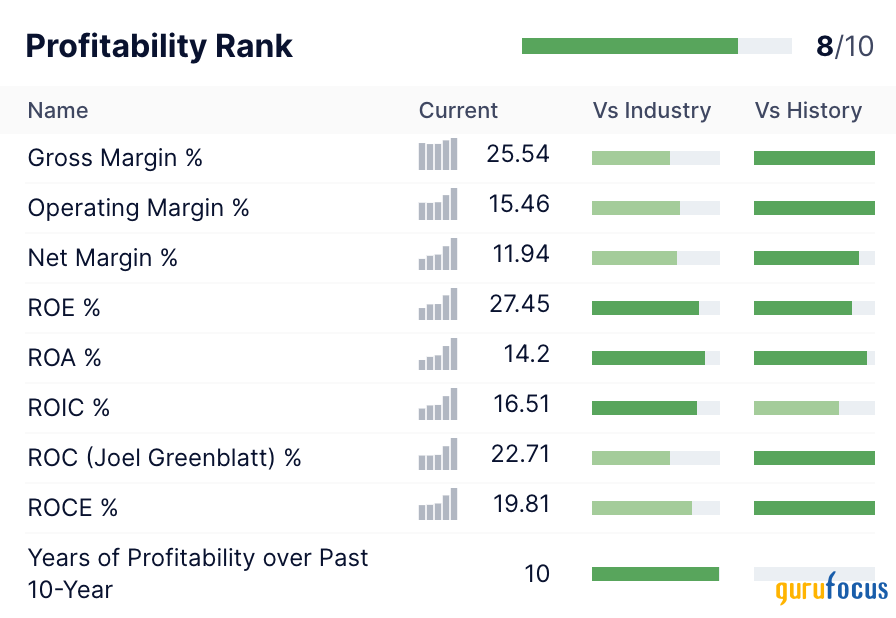Click the Profitability Rank heading

159,46
